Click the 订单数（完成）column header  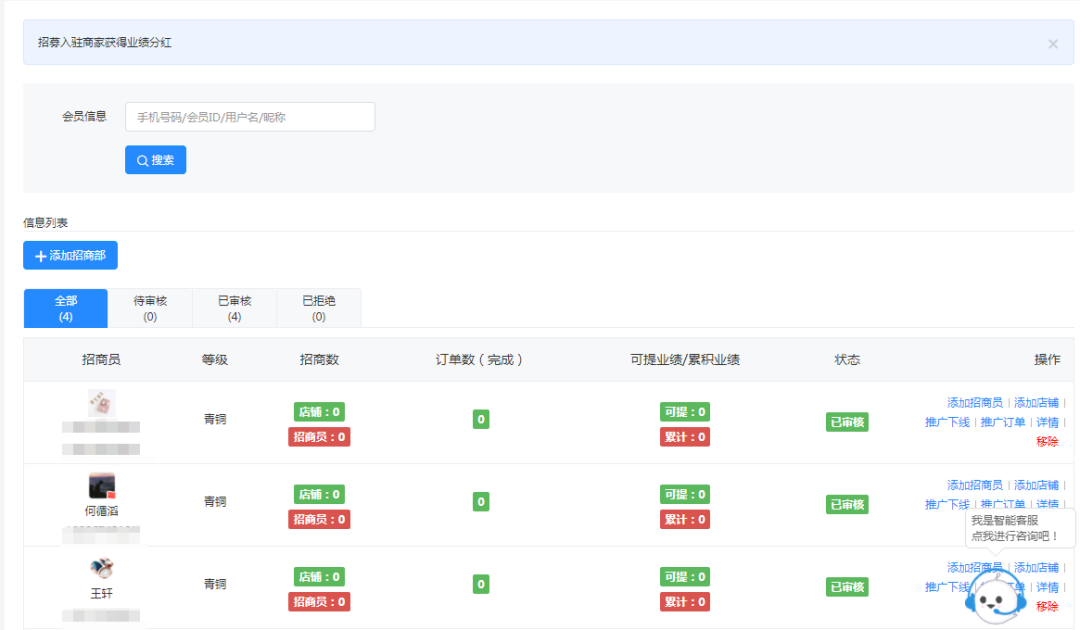click(x=479, y=359)
